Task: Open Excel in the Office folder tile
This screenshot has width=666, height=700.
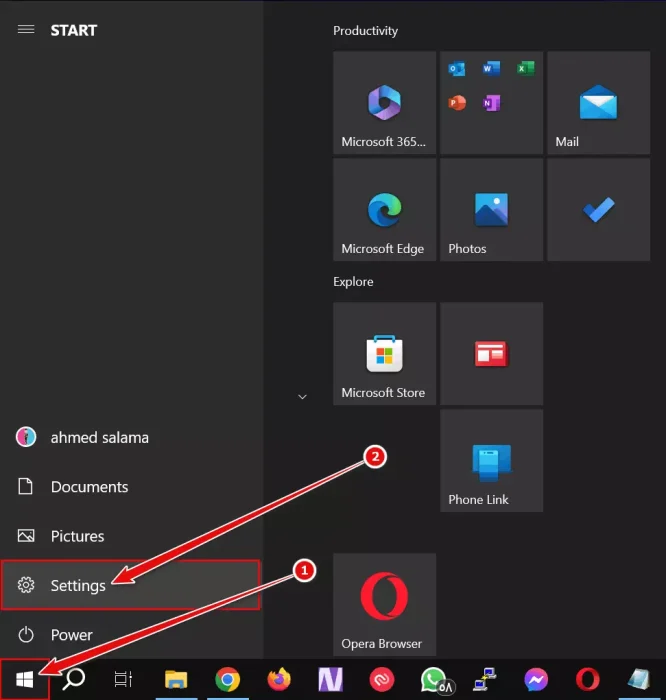Action: [x=525, y=69]
